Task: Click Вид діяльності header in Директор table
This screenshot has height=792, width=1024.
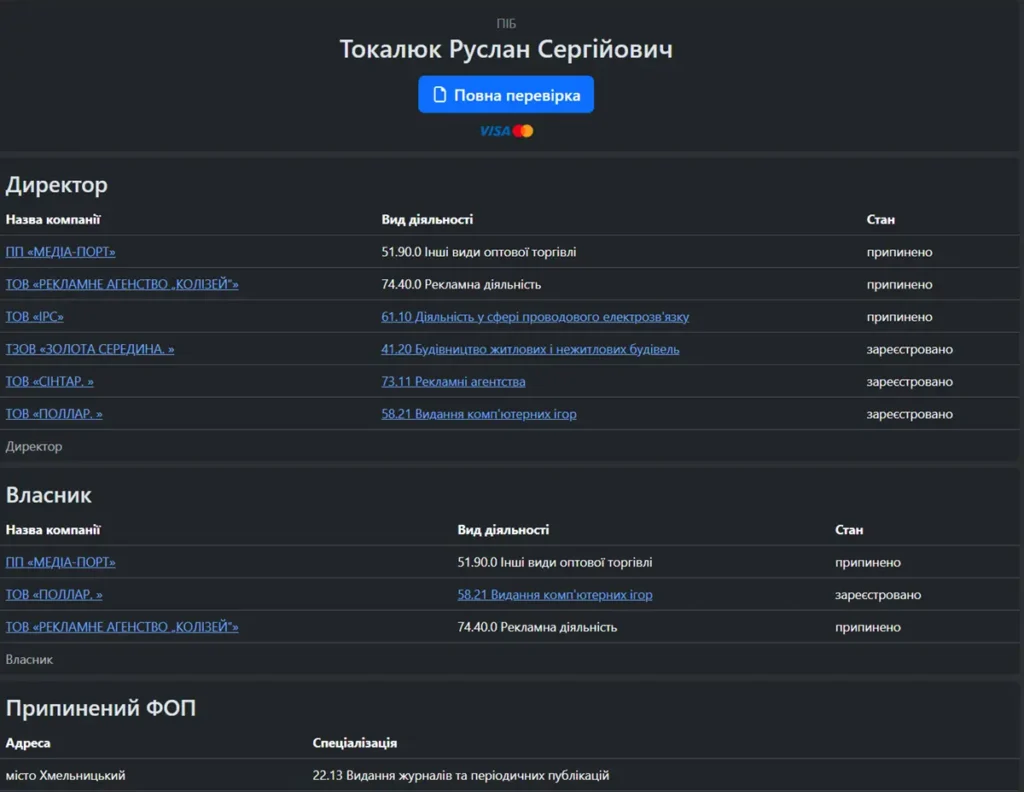Action: coord(427,219)
